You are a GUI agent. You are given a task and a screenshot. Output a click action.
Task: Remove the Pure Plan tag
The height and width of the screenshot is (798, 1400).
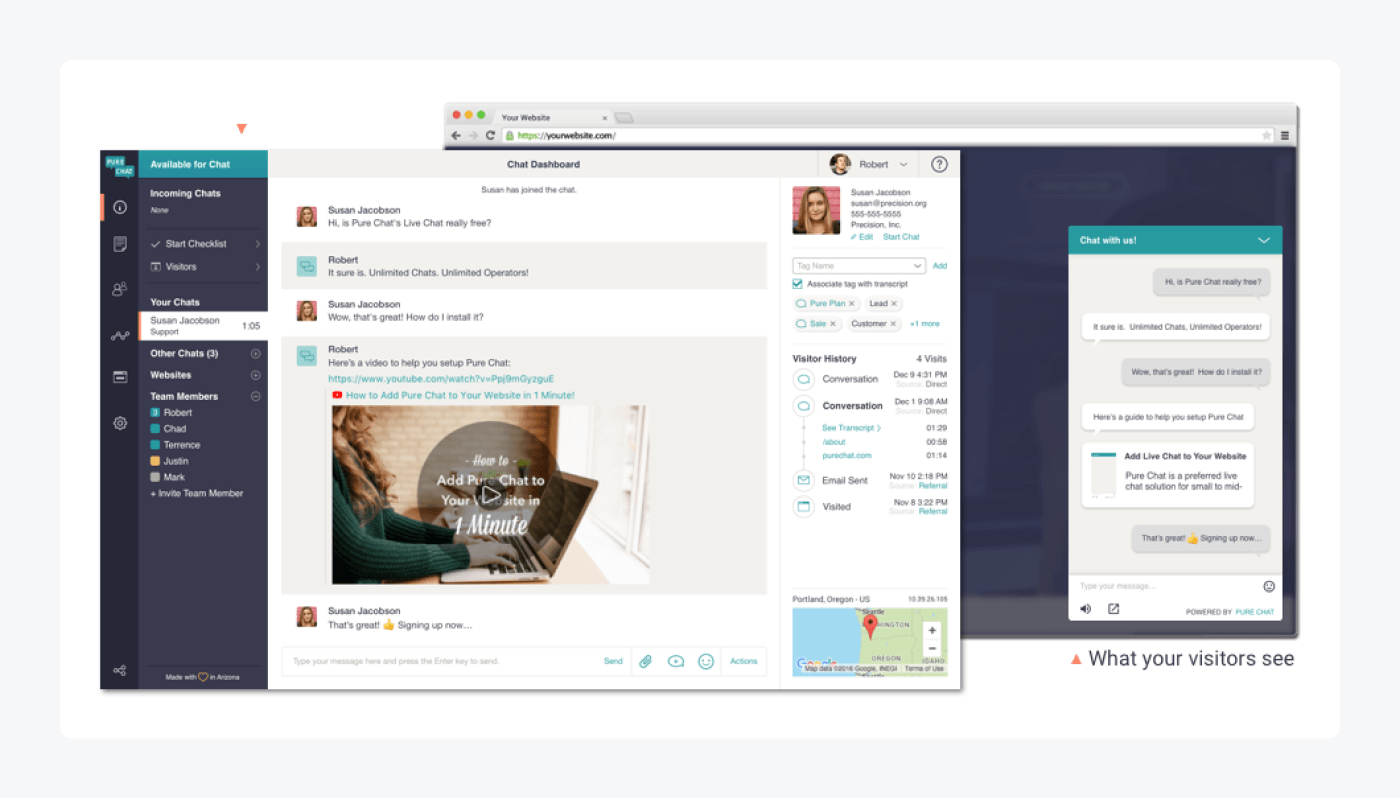point(852,304)
